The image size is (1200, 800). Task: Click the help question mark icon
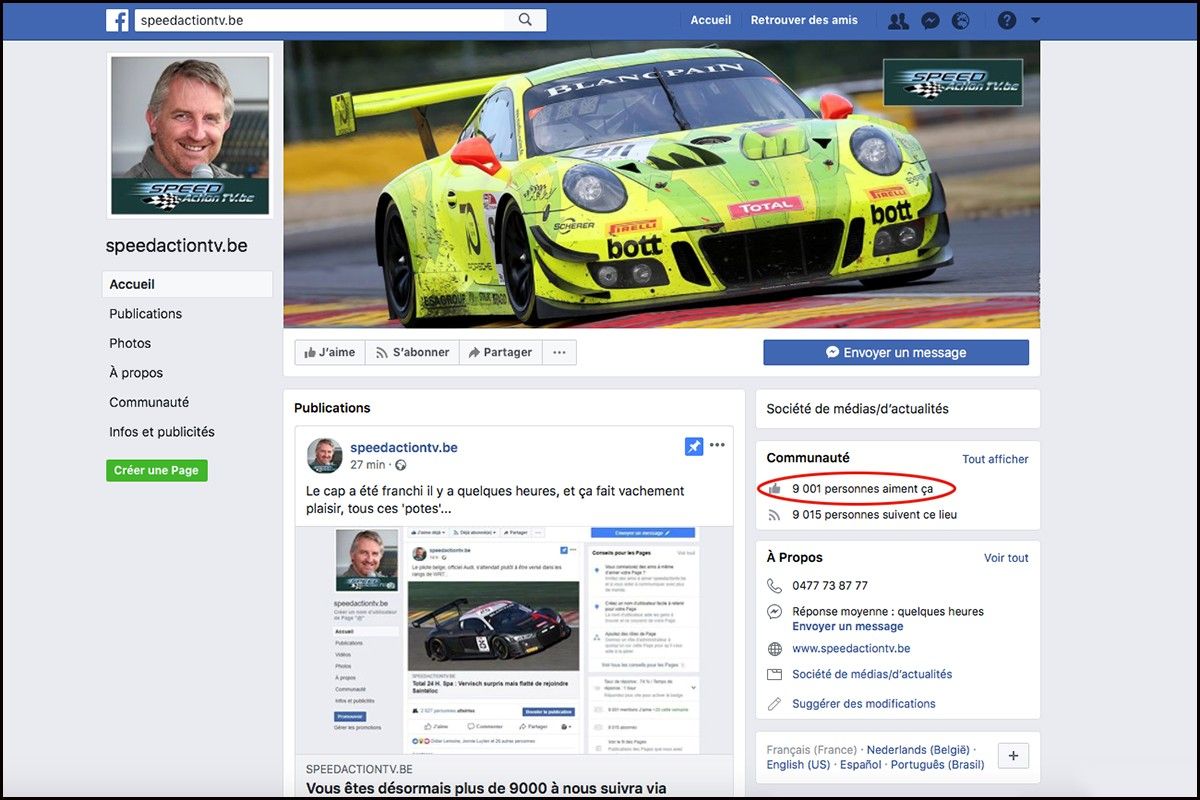[x=1007, y=20]
